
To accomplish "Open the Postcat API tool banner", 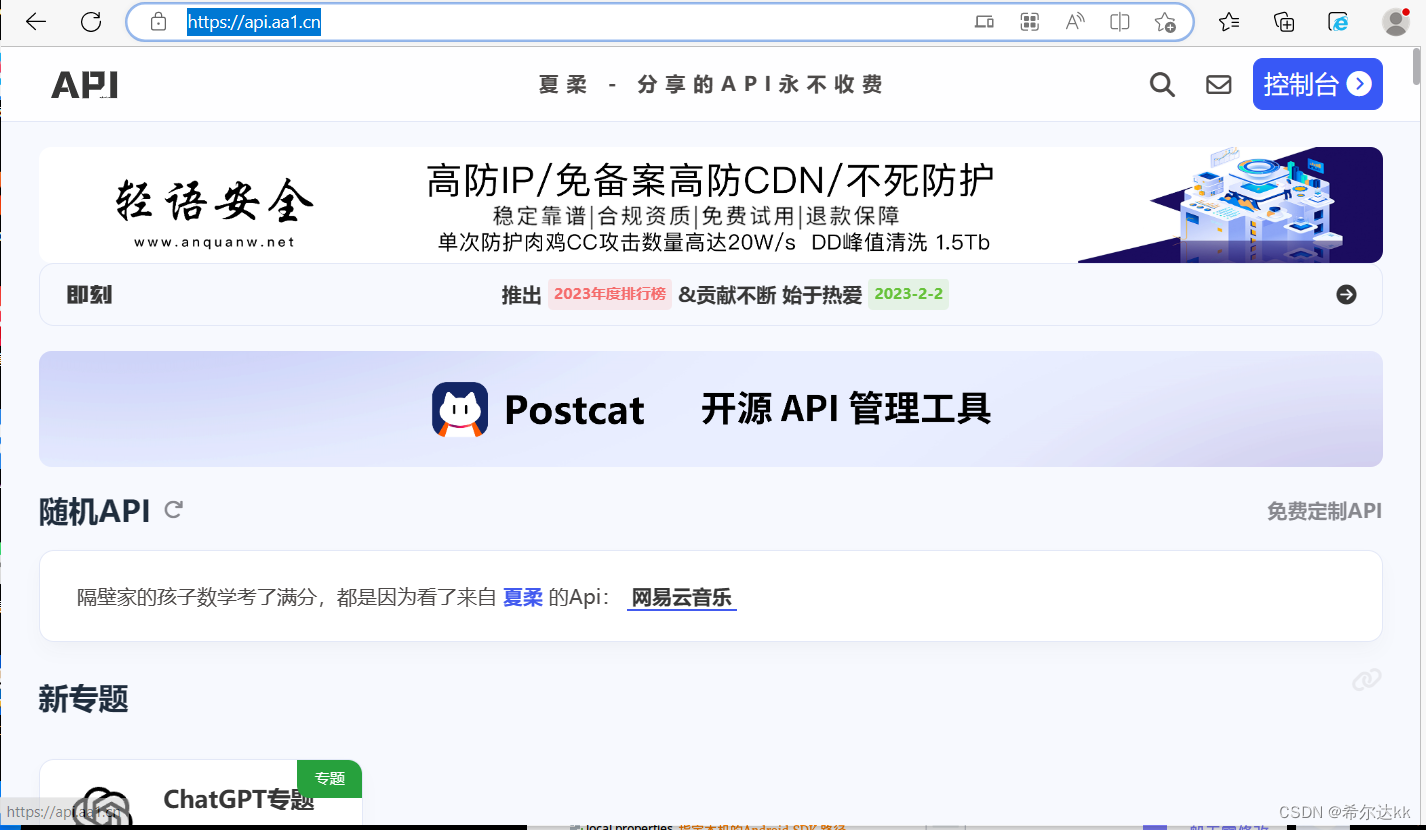I will (x=710, y=409).
